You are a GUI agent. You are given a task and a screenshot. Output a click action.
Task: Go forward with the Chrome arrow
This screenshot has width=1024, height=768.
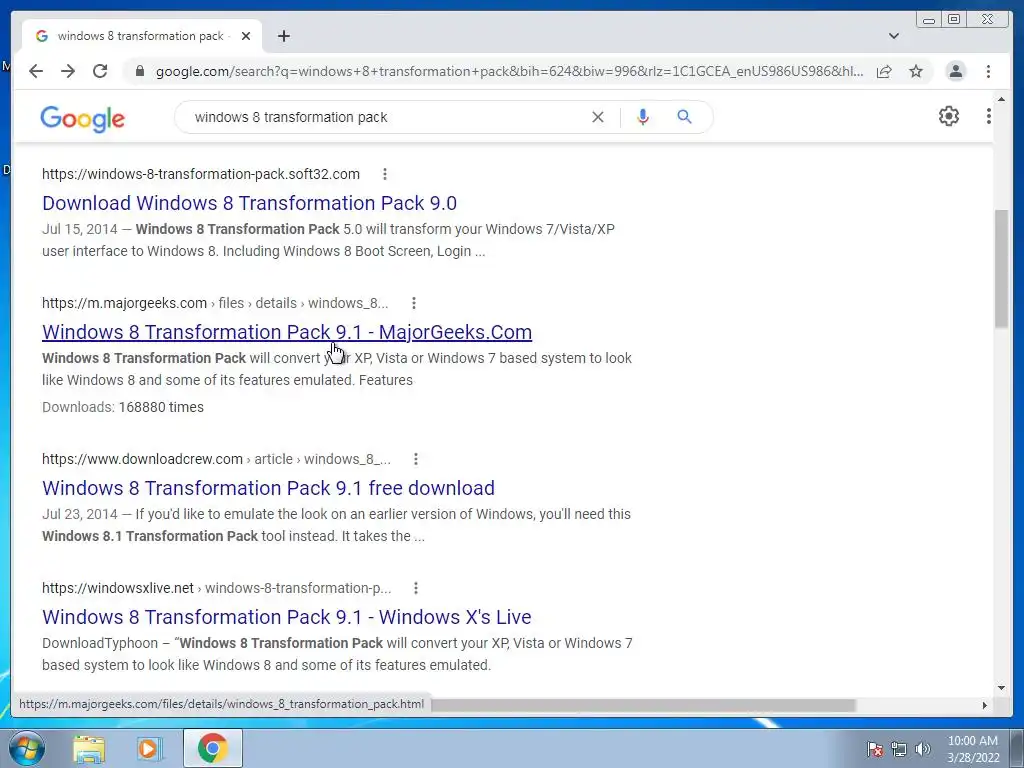click(68, 71)
